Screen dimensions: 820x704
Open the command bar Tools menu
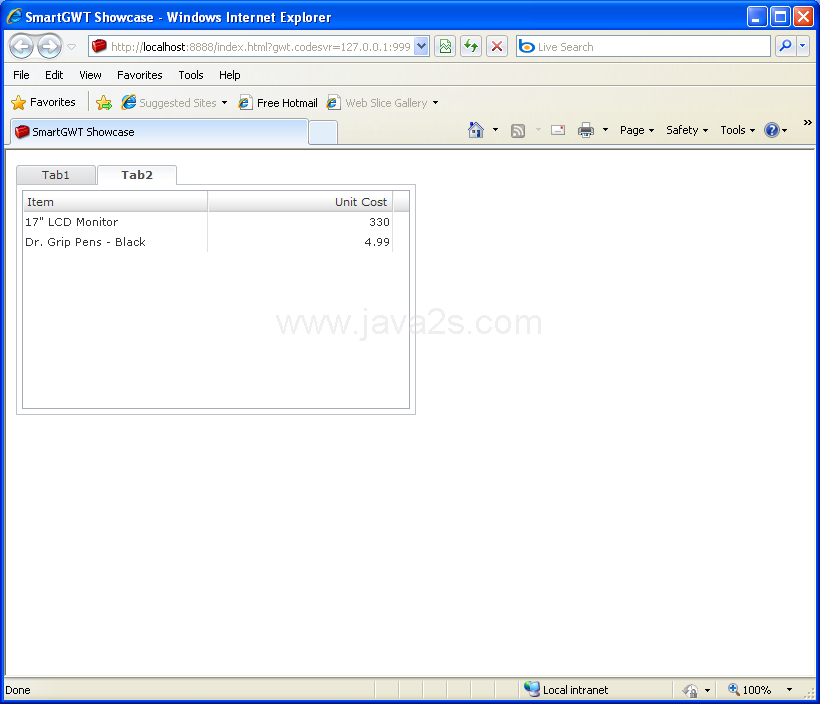pos(737,130)
